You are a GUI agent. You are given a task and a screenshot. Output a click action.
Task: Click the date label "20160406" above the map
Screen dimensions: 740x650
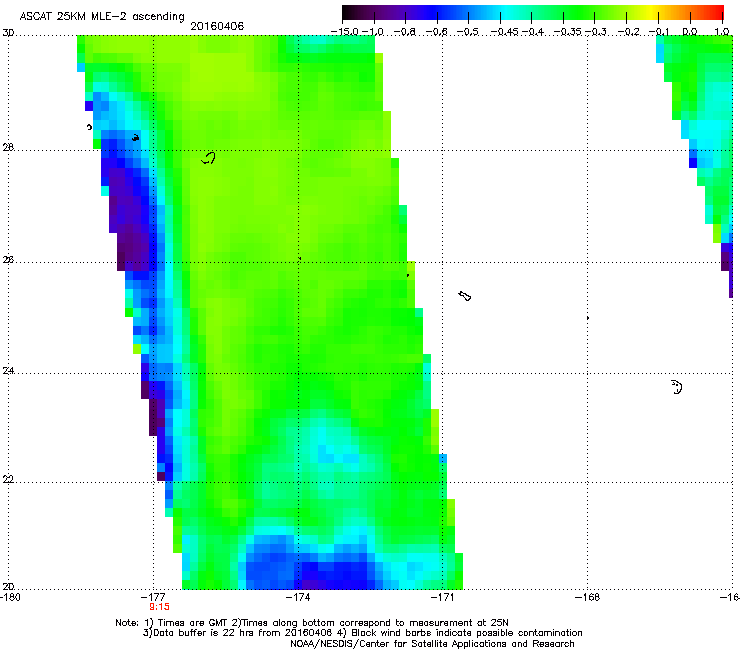pos(217,26)
